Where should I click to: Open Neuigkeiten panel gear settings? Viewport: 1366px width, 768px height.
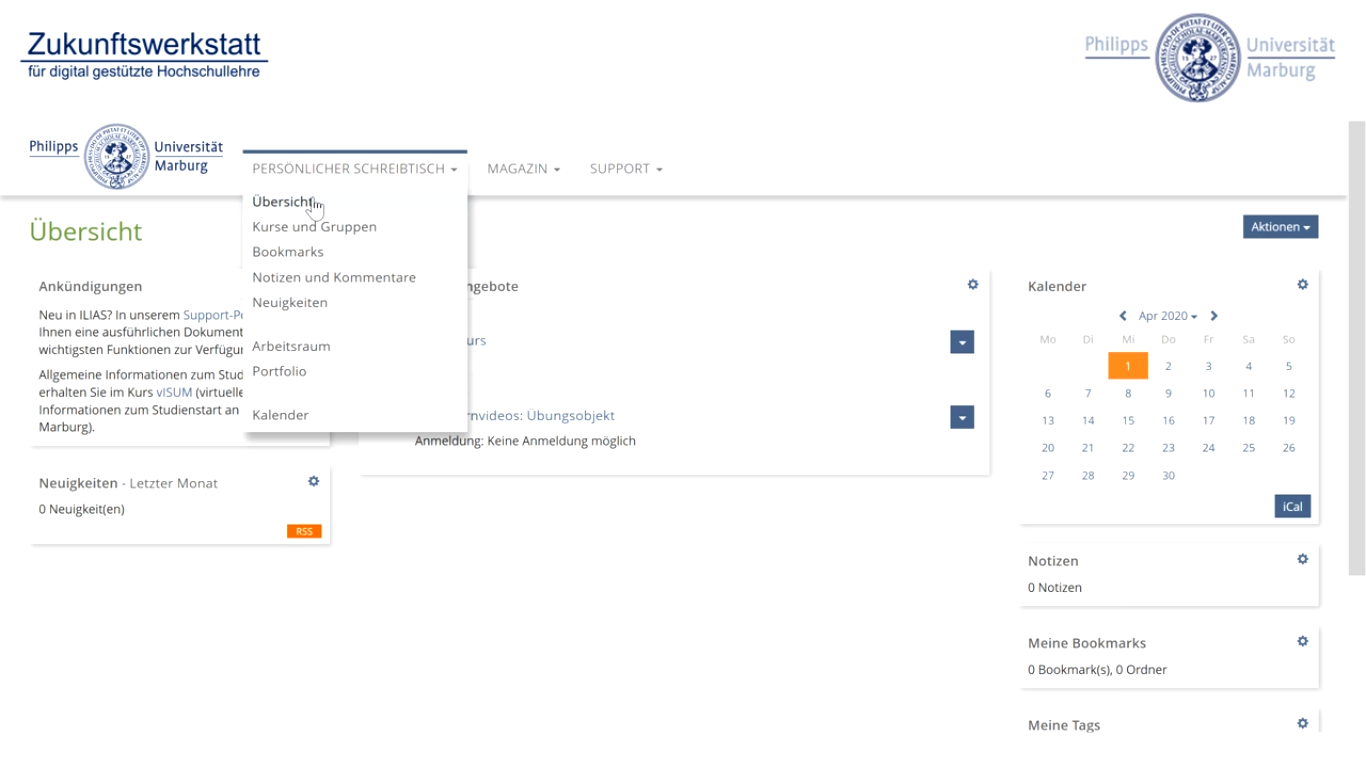313,482
